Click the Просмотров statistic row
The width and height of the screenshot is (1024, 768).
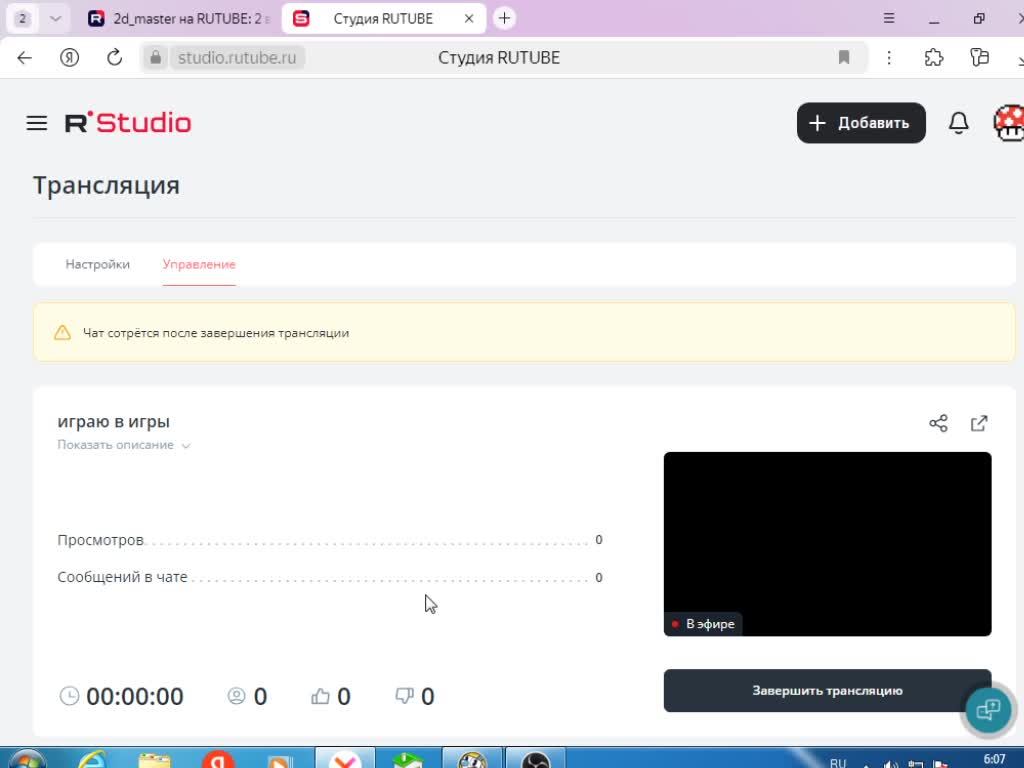[330, 540]
